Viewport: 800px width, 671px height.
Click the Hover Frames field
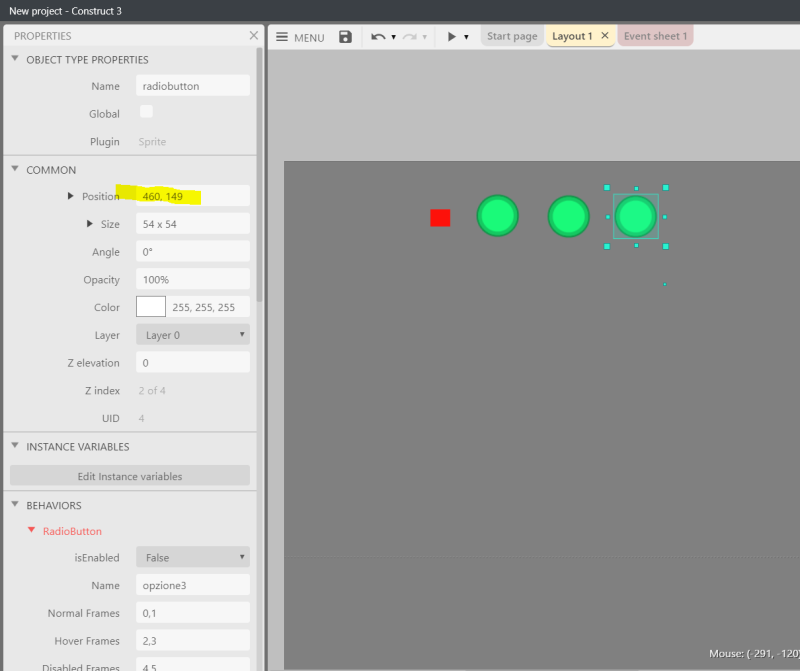[193, 640]
